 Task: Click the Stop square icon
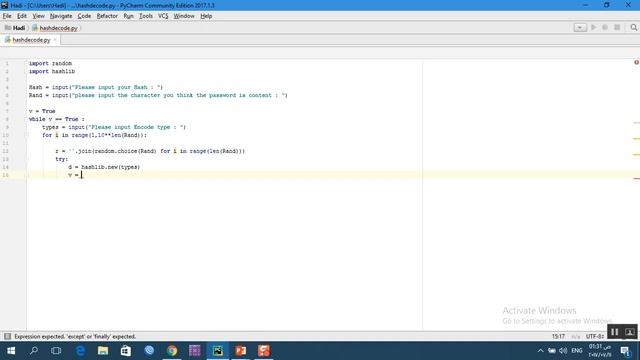click(617, 27)
